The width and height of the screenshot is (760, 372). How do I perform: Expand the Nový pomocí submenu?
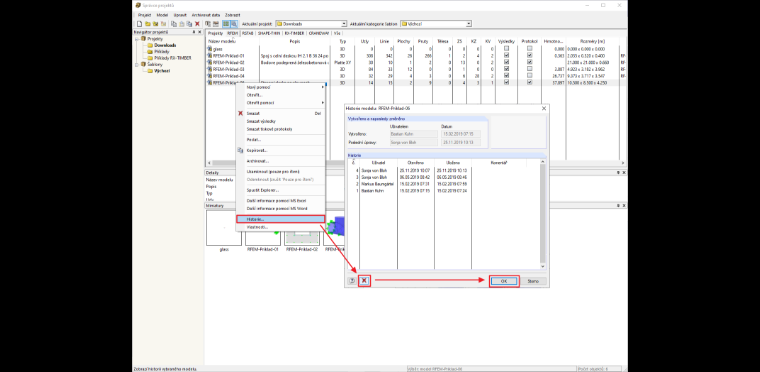point(281,87)
